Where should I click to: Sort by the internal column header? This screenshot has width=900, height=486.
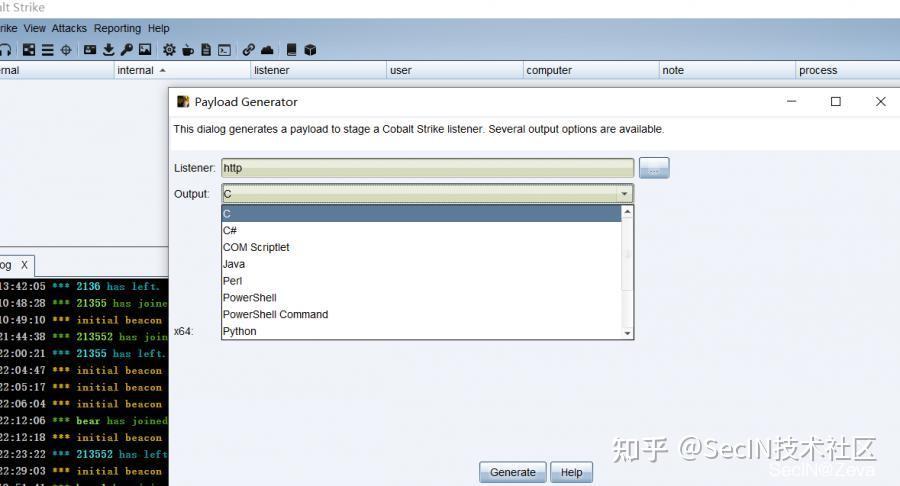(x=182, y=70)
